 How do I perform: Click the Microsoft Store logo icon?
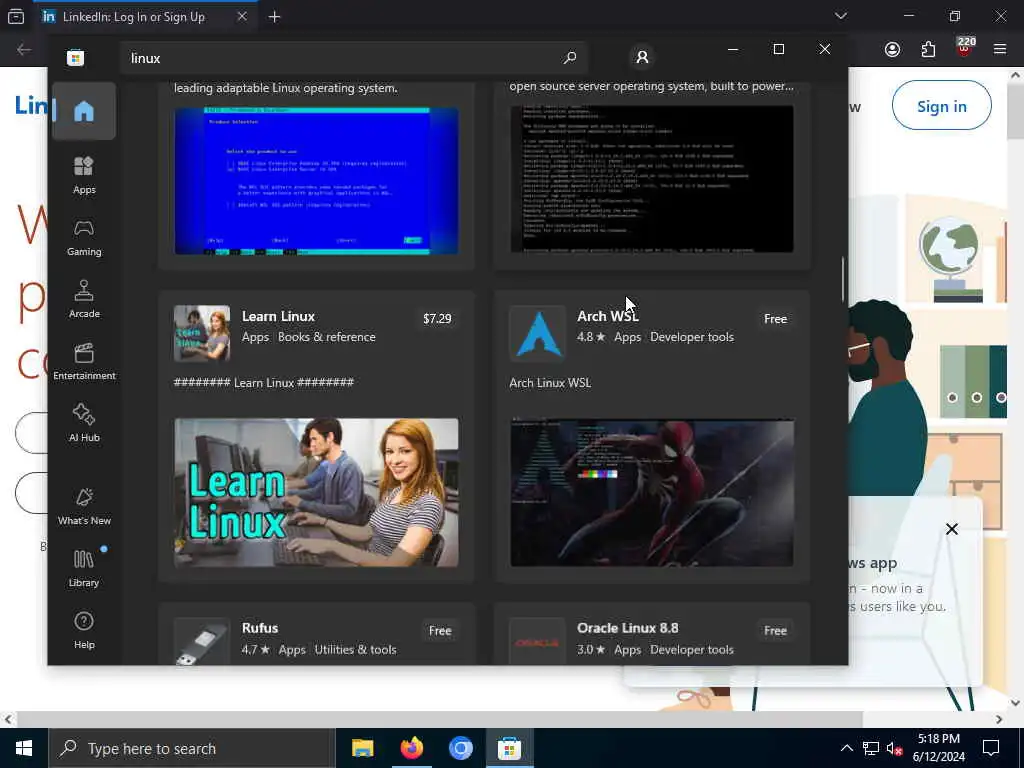click(75, 58)
